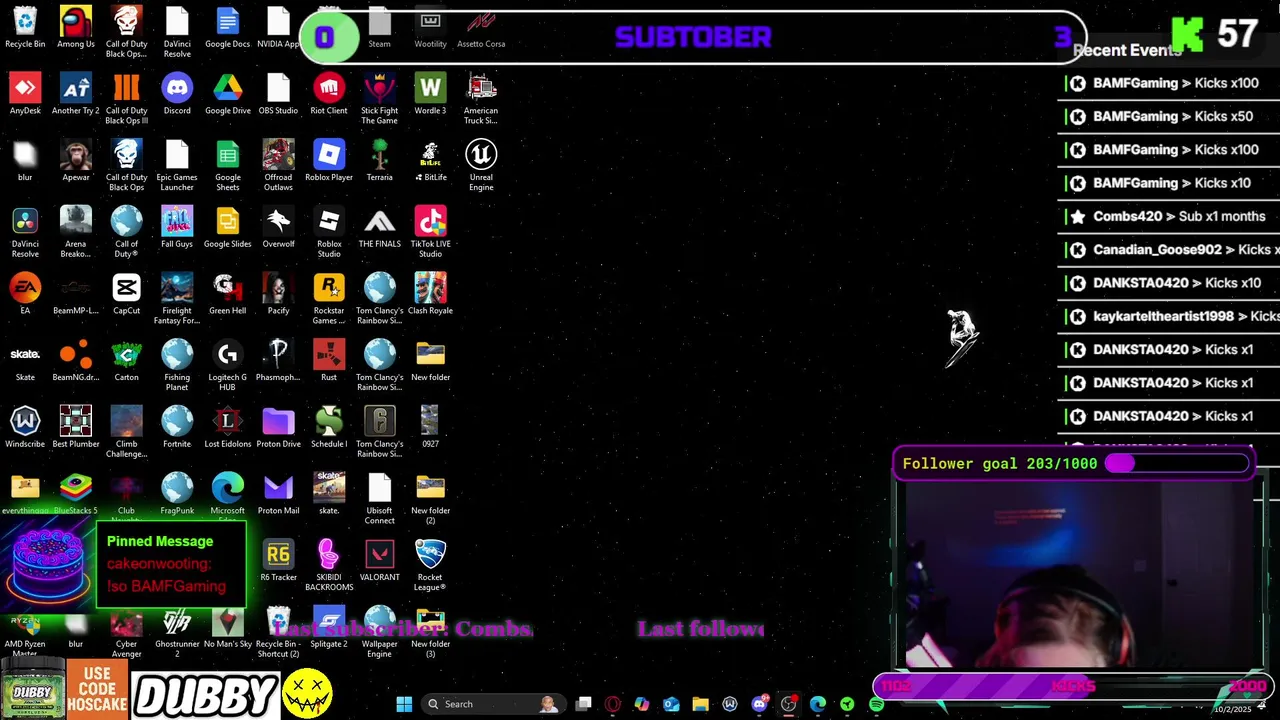1280x720 pixels.
Task: Open Roblox Studio desktop icon
Action: pos(329,232)
